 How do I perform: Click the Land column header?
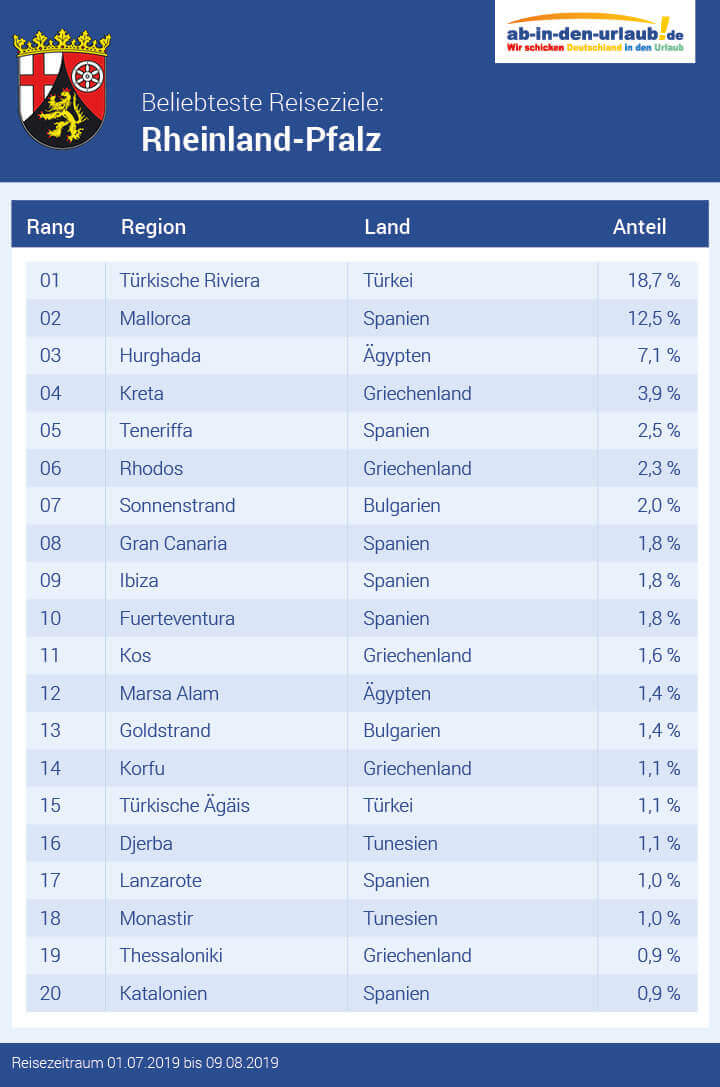click(x=387, y=227)
